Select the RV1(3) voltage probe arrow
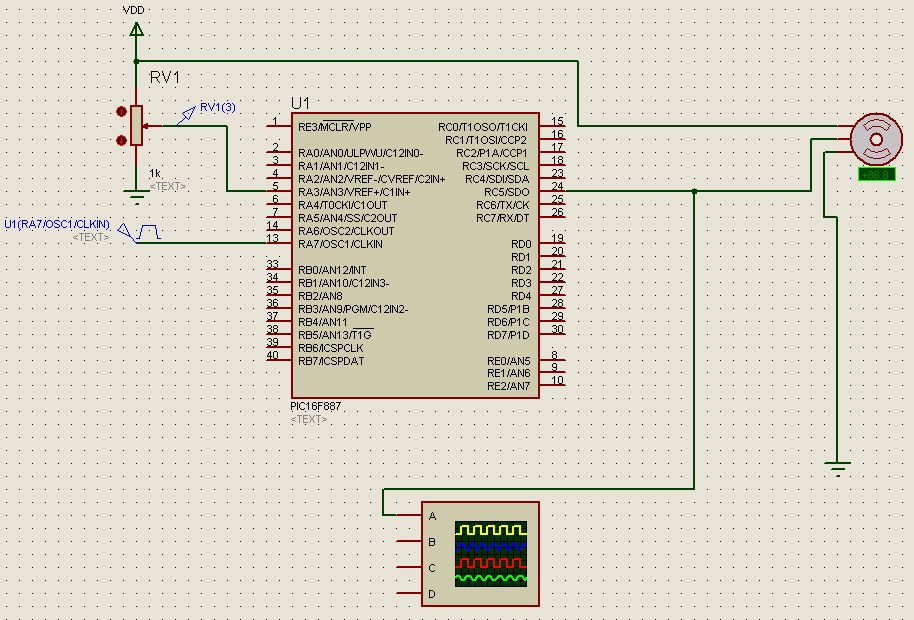Screen dimensions: 914x620 click(186, 119)
